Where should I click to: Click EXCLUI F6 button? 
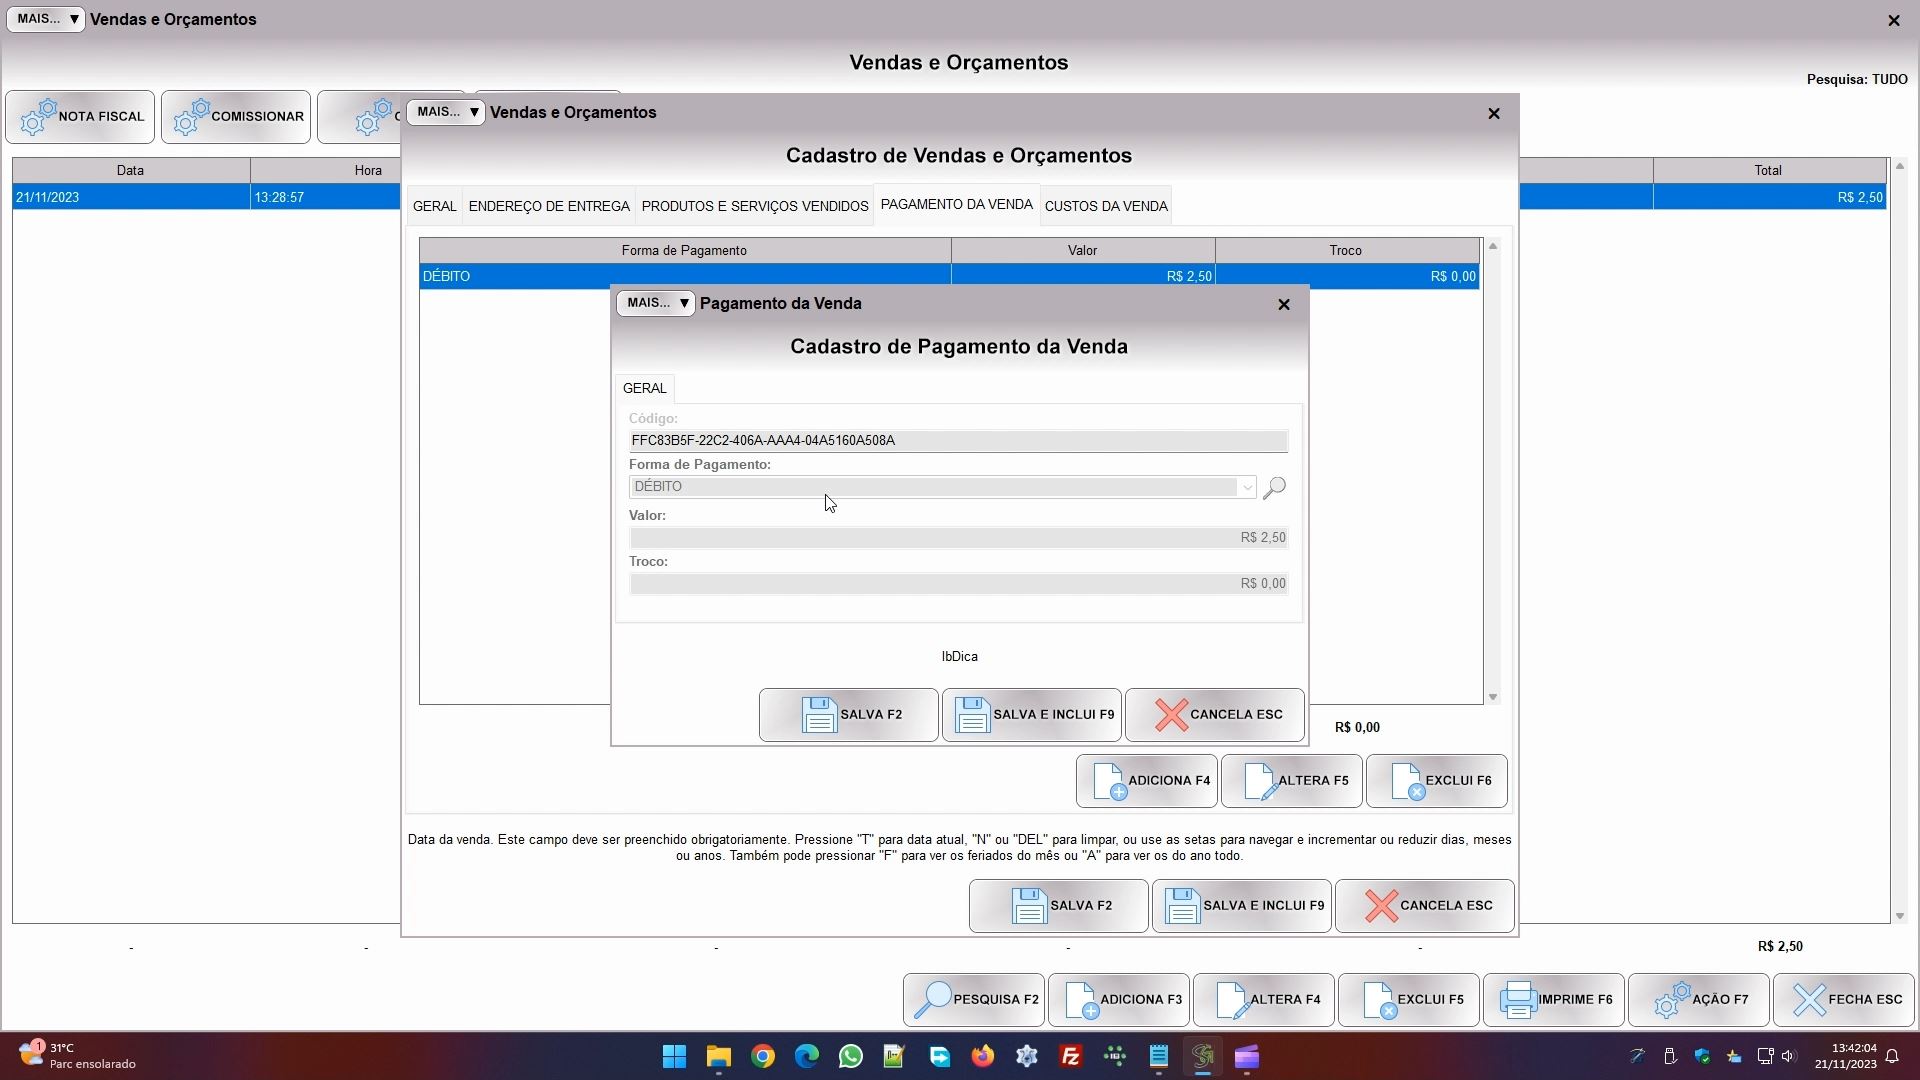(1437, 781)
